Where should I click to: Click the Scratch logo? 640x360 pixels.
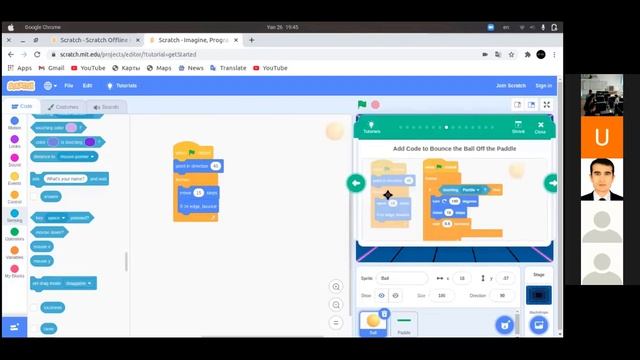pos(21,86)
